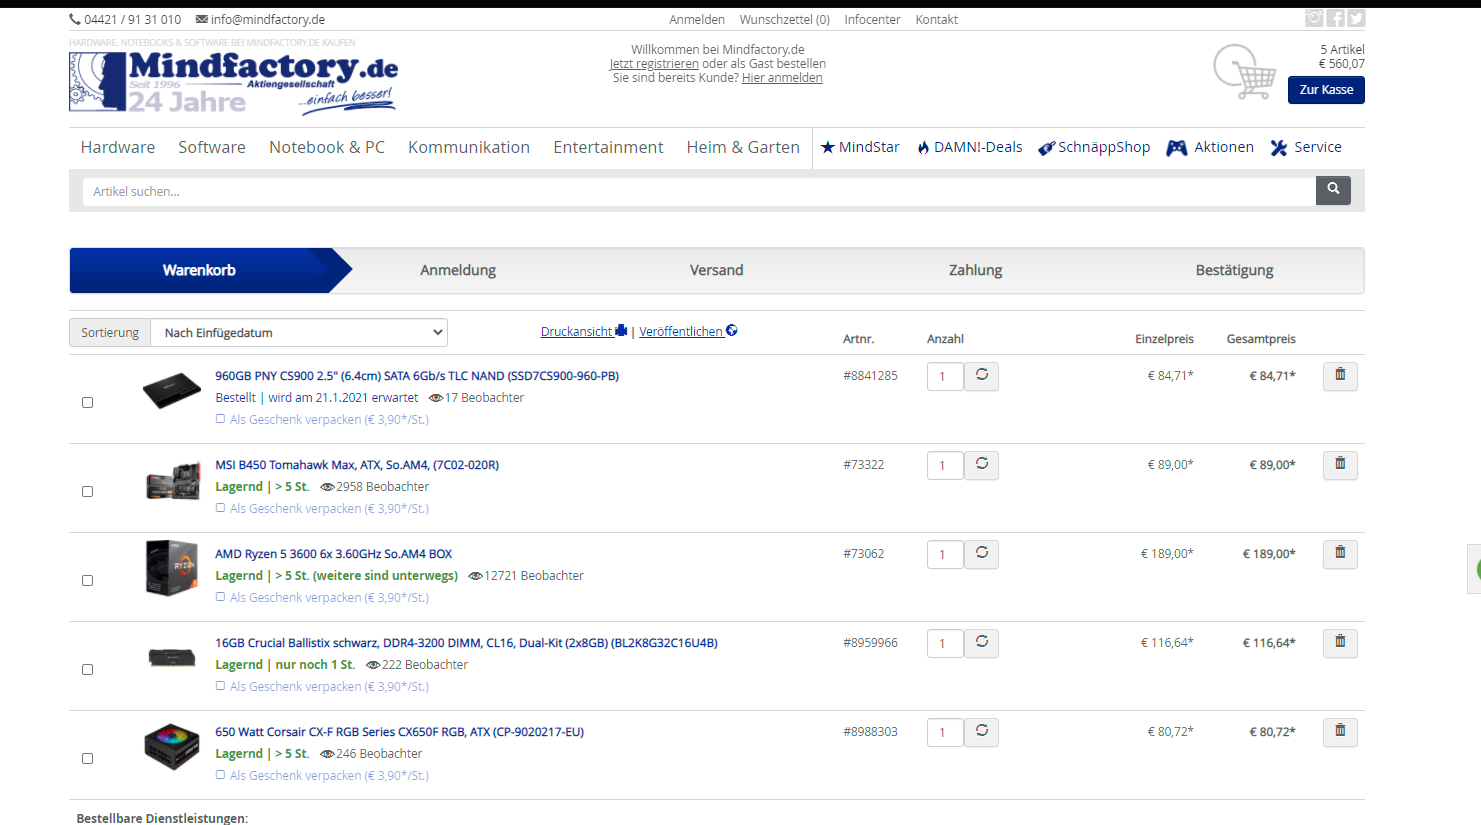Refresh quantity for PNY CS900 SSD

pyautogui.click(x=982, y=376)
